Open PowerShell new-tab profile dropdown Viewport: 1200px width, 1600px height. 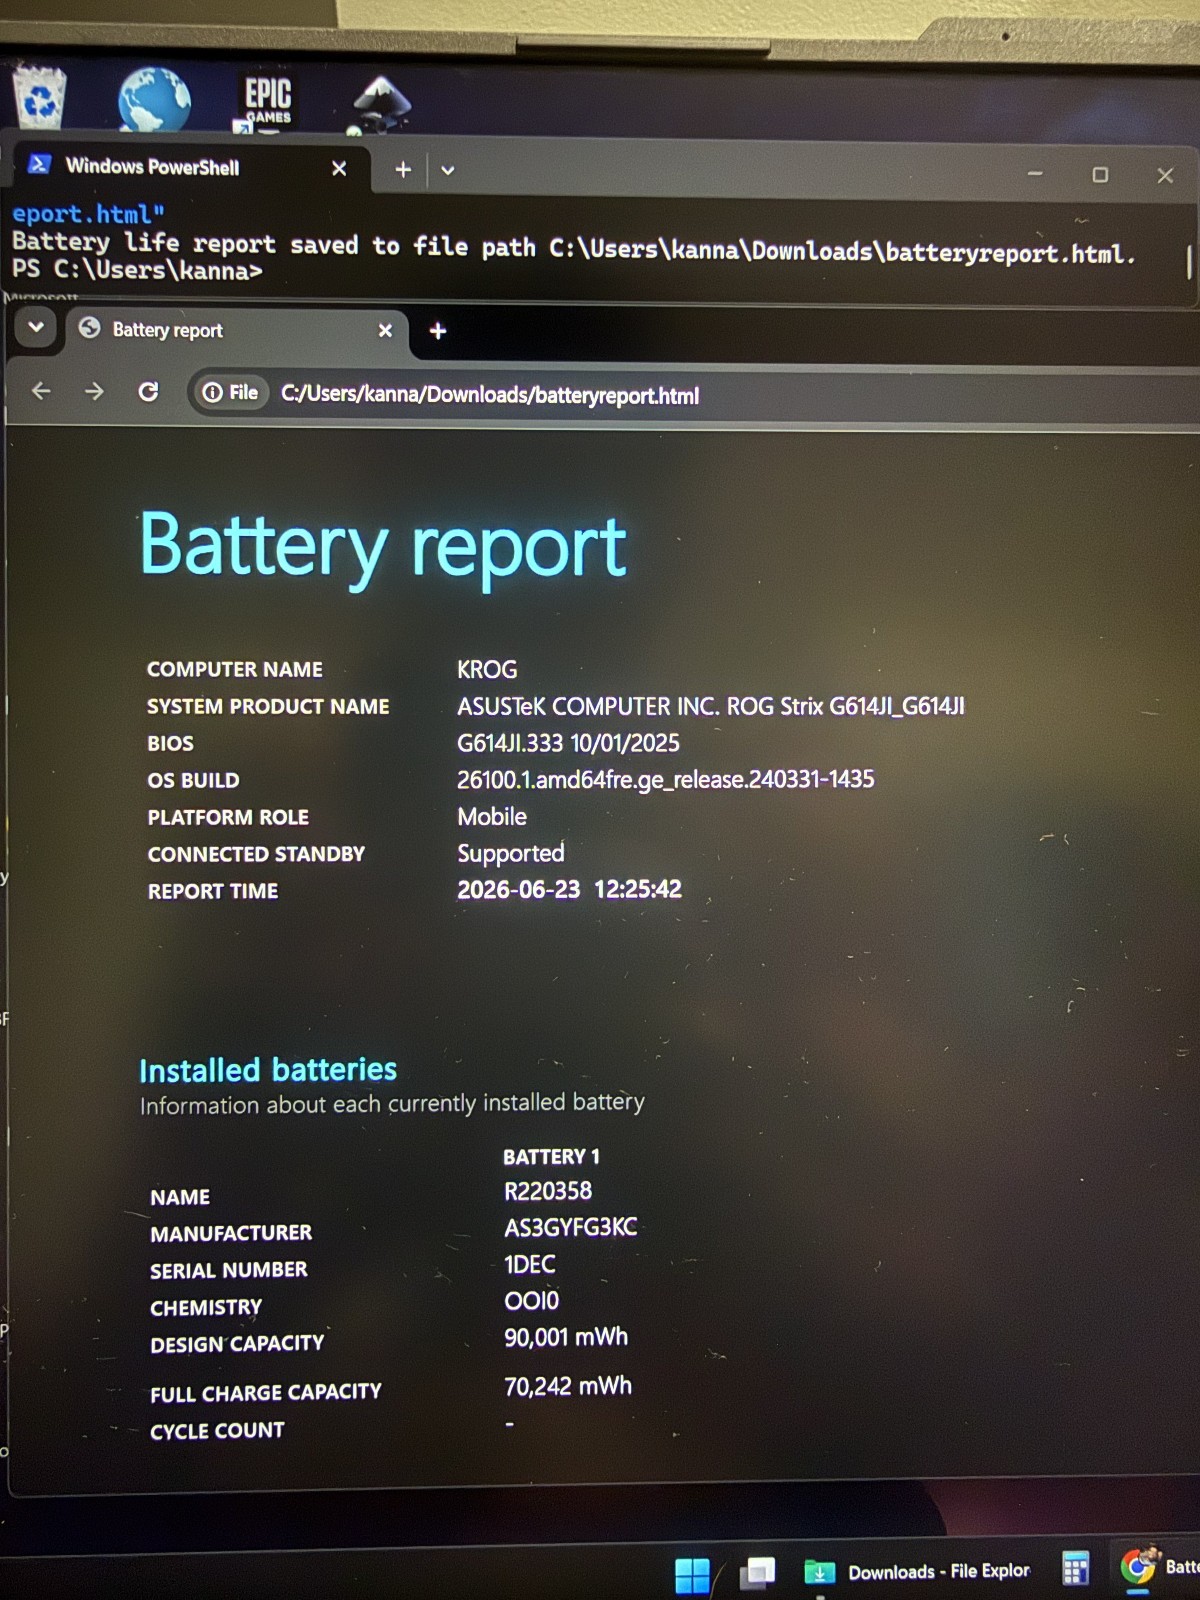point(447,171)
